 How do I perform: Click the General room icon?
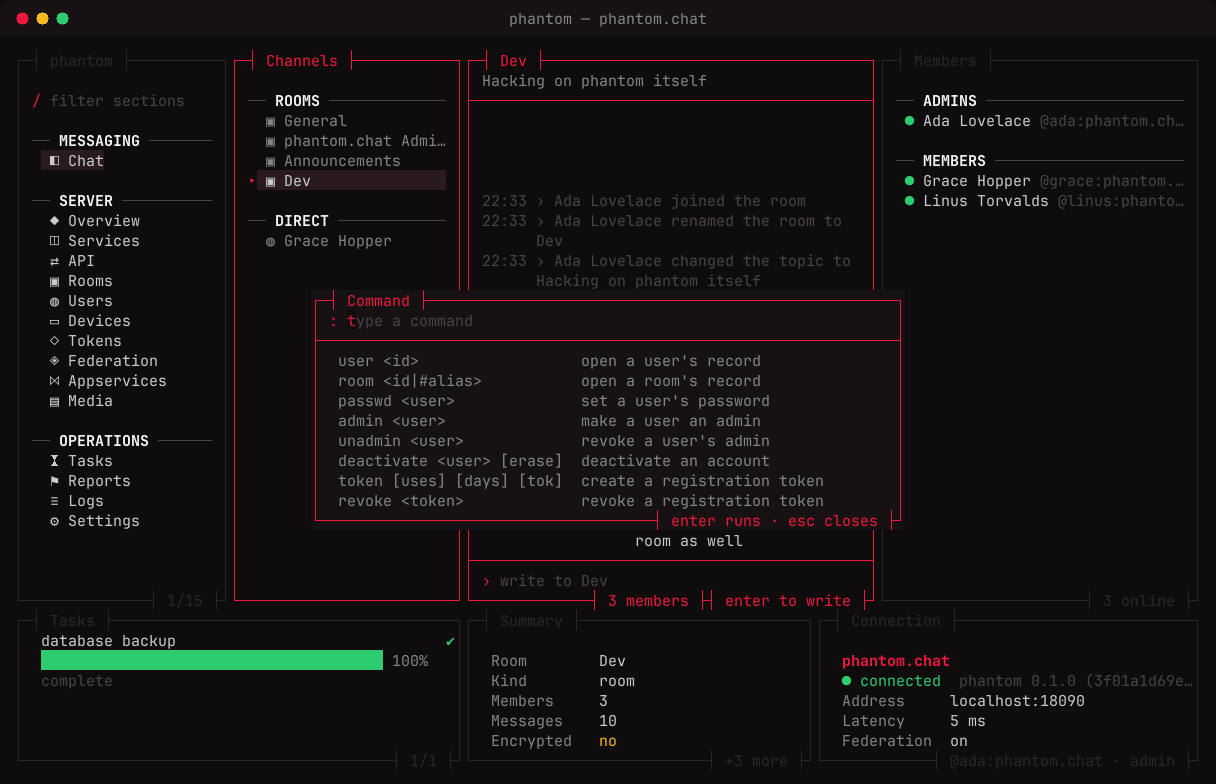tap(270, 121)
